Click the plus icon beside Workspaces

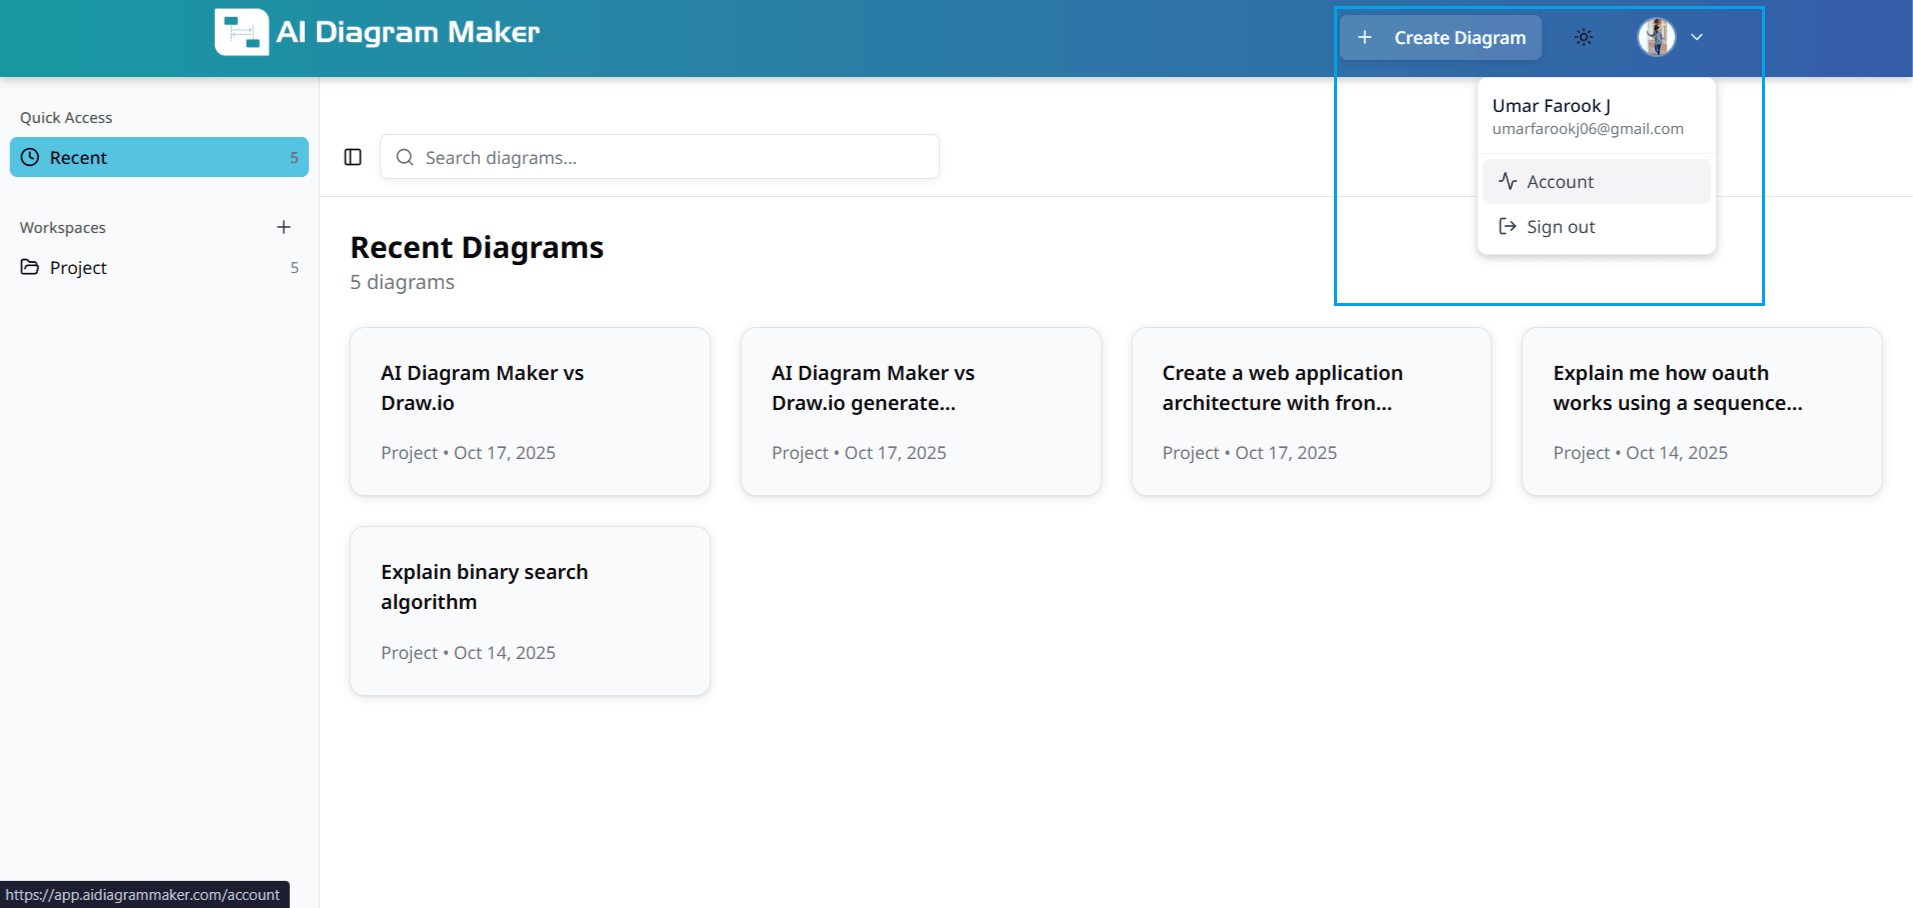tap(284, 227)
